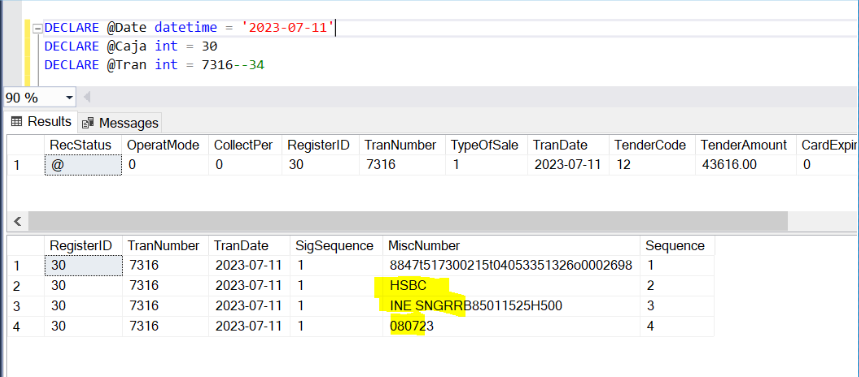Select row header 4 in the bottom grid

25,326
